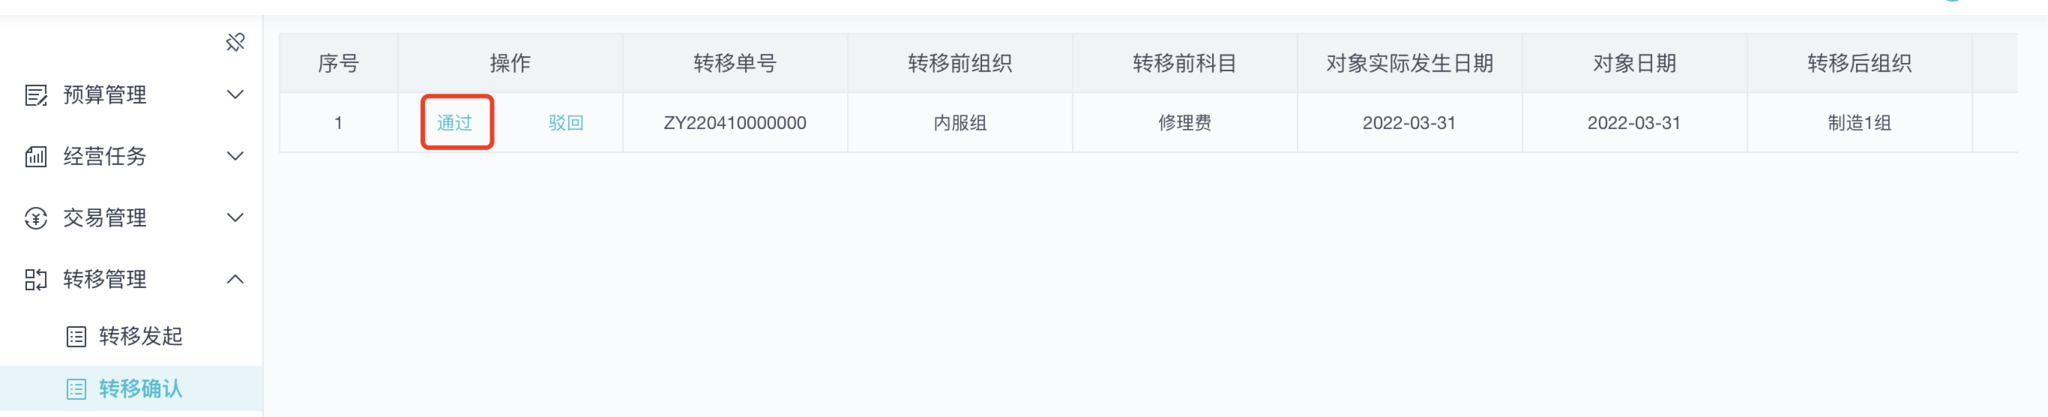Screen dimensions: 2048x417
Task: Click the 对象实际发生日期 column header
Action: [x=1409, y=64]
